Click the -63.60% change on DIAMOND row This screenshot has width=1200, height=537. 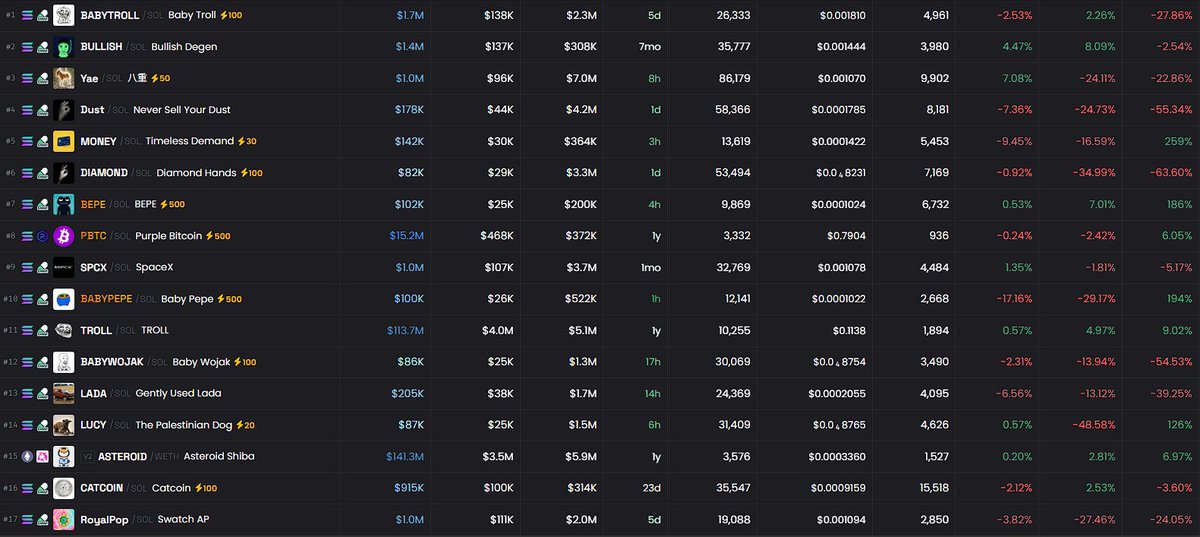pyautogui.click(x=1171, y=173)
